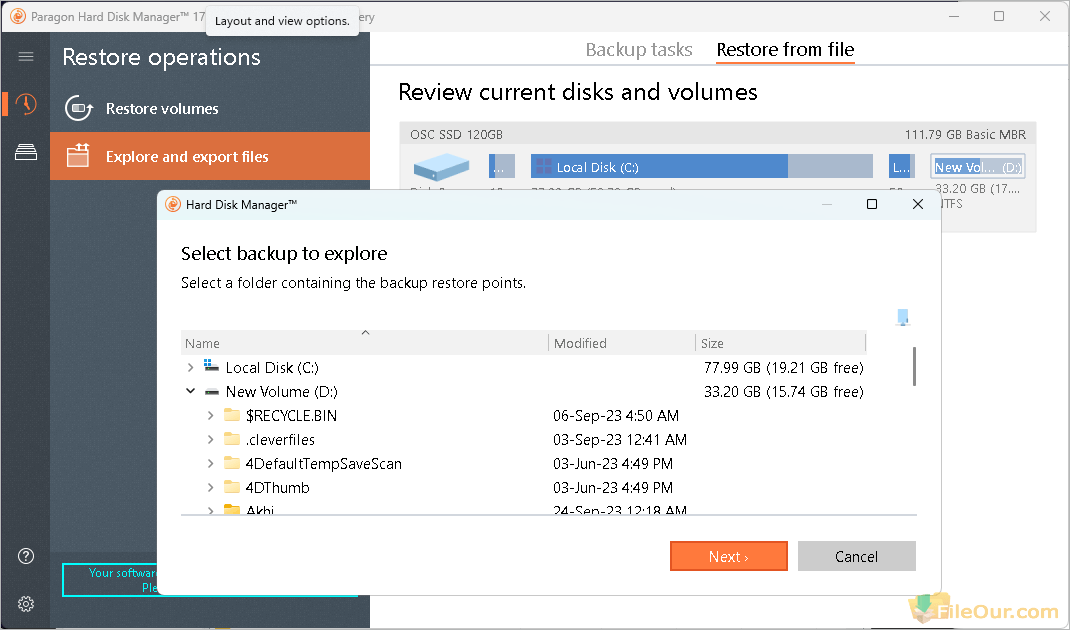Select the $RECYCLE.BIN folder row
The height and width of the screenshot is (630, 1070).
(523, 415)
